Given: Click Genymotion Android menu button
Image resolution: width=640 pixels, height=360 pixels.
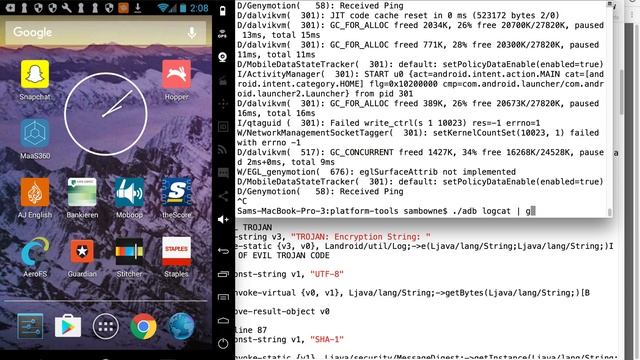Looking at the screenshot, I should pos(223,297).
